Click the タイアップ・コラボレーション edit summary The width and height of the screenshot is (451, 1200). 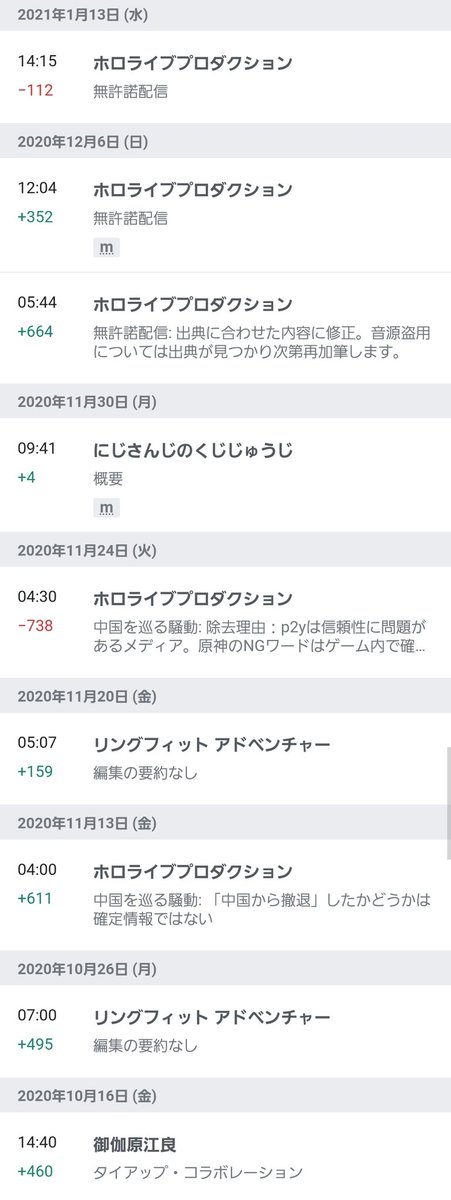(198, 1172)
